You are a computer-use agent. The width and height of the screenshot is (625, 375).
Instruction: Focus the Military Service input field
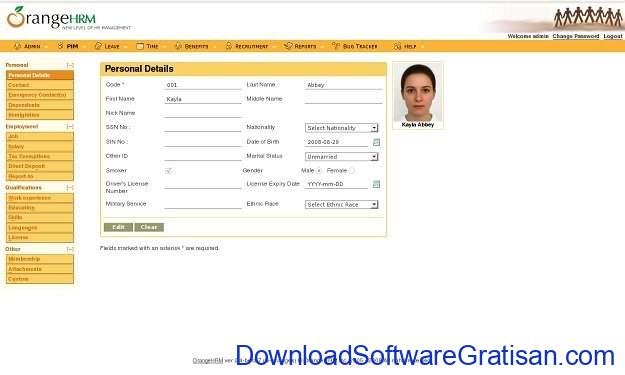203,204
